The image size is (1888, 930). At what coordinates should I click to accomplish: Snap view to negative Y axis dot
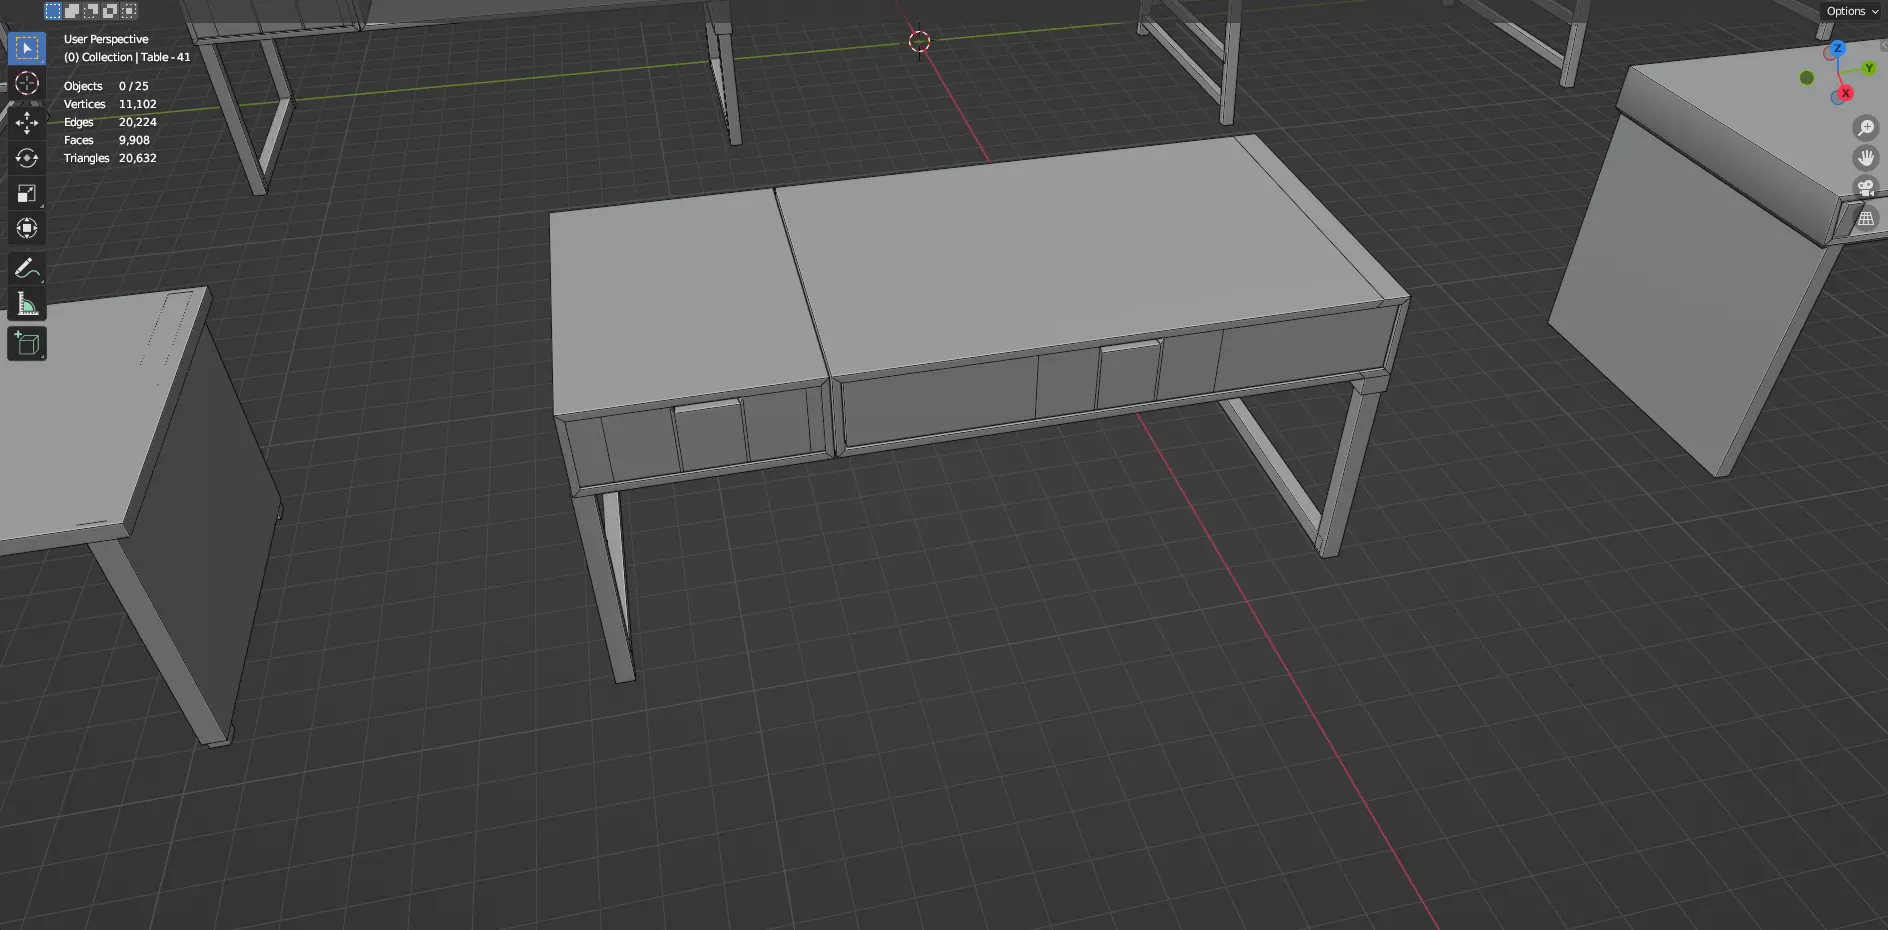tap(1807, 78)
